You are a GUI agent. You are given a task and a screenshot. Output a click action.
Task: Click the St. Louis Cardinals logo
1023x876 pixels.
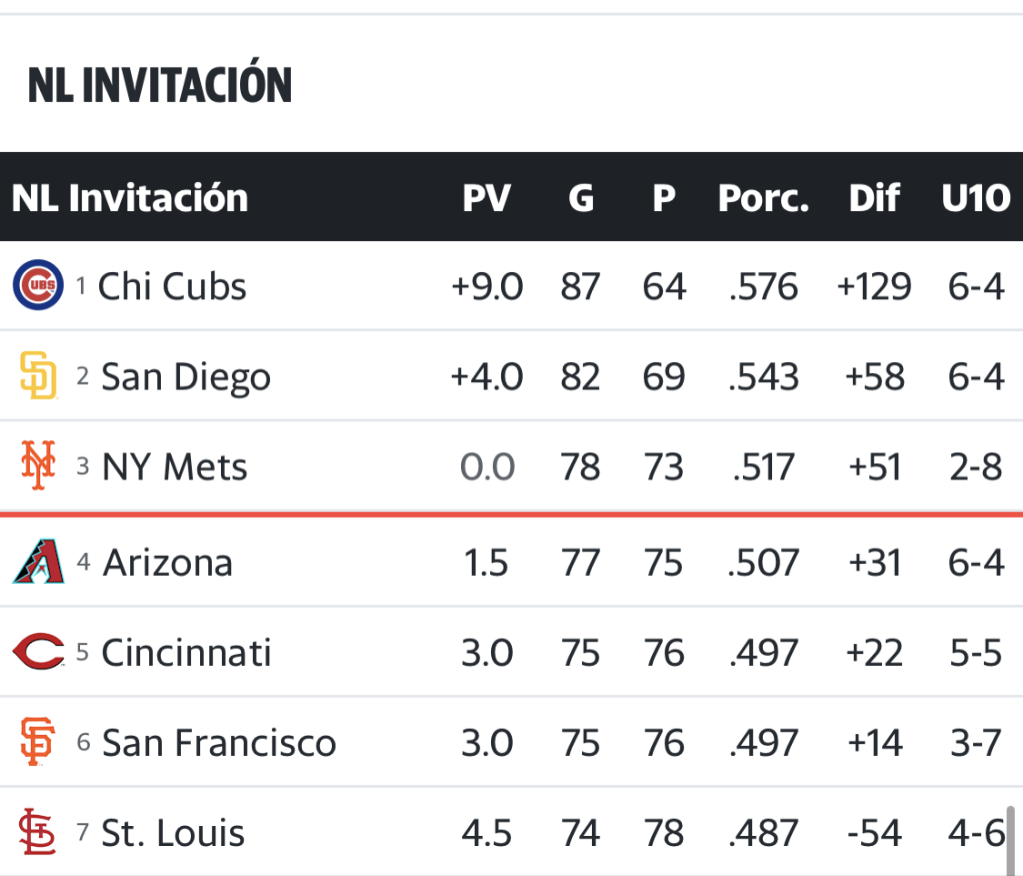coord(38,832)
